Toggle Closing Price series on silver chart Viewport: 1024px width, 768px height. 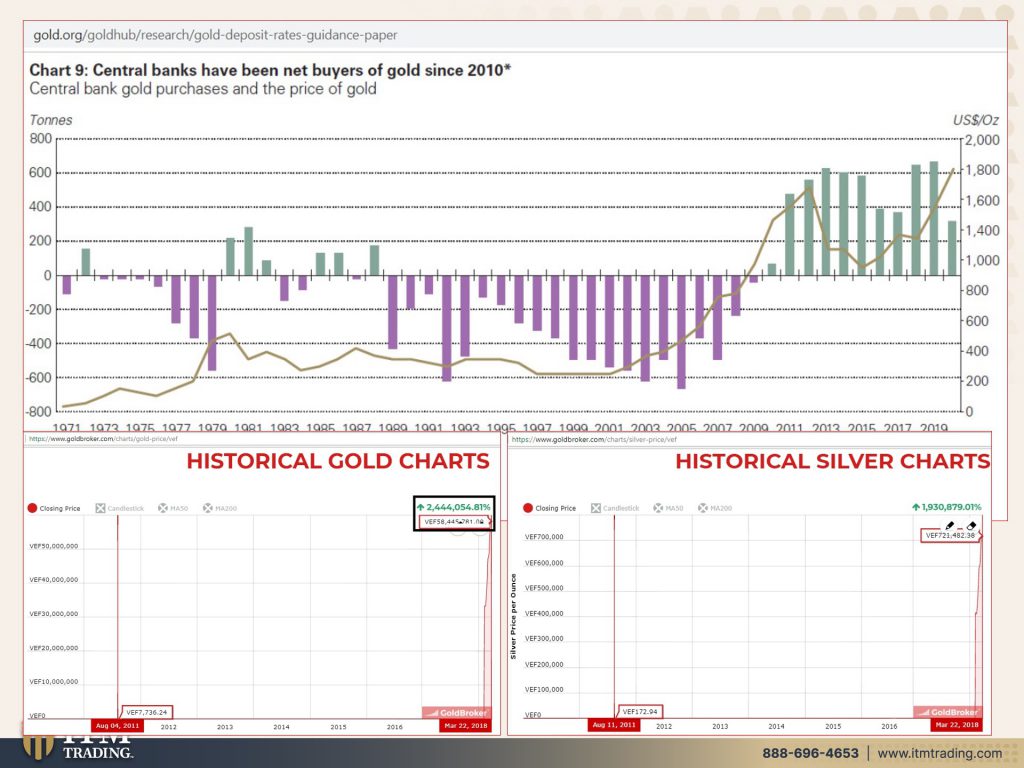549,508
